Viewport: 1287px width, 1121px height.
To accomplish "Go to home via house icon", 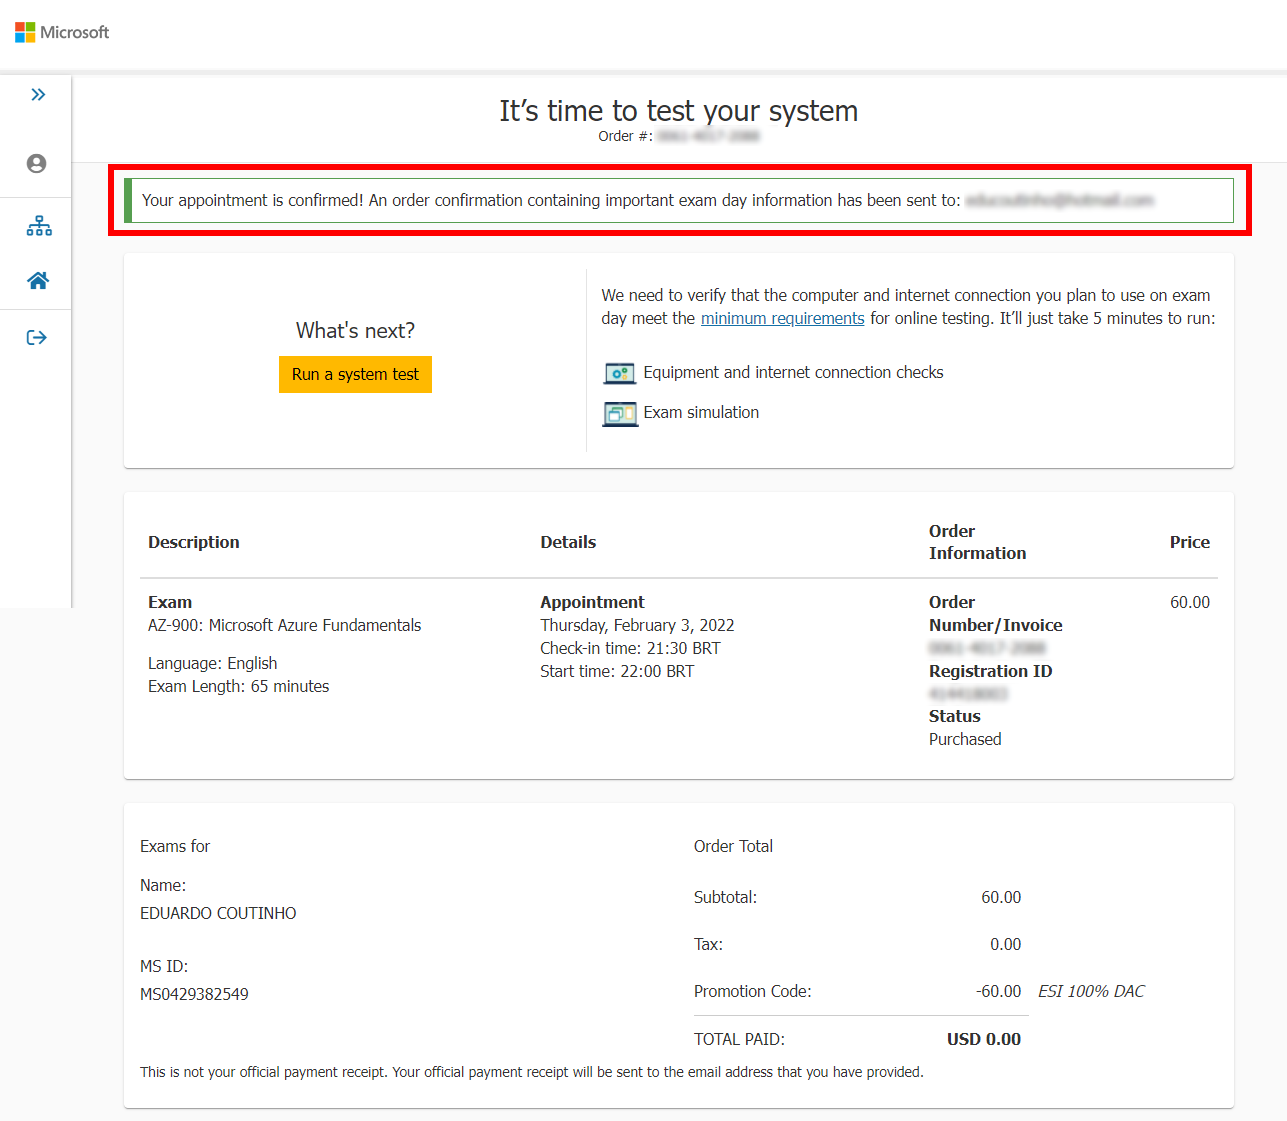I will 38,281.
